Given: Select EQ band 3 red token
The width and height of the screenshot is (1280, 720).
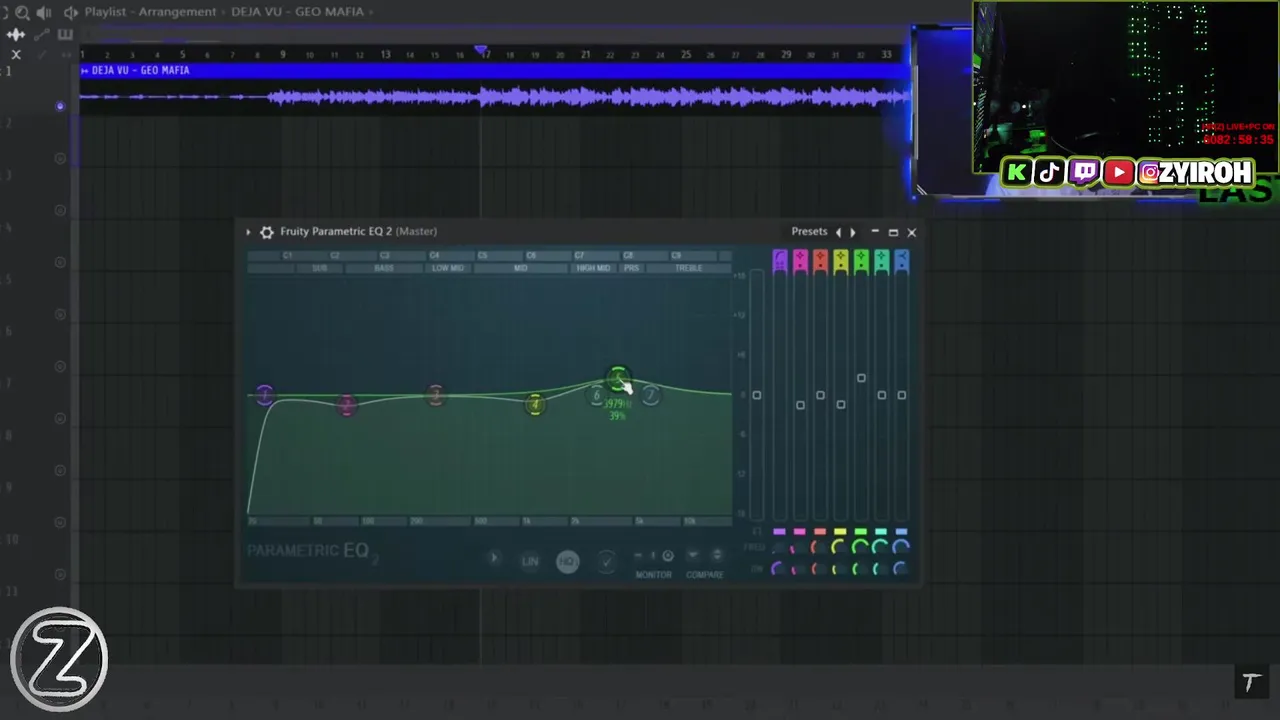Looking at the screenshot, I should pyautogui.click(x=435, y=396).
